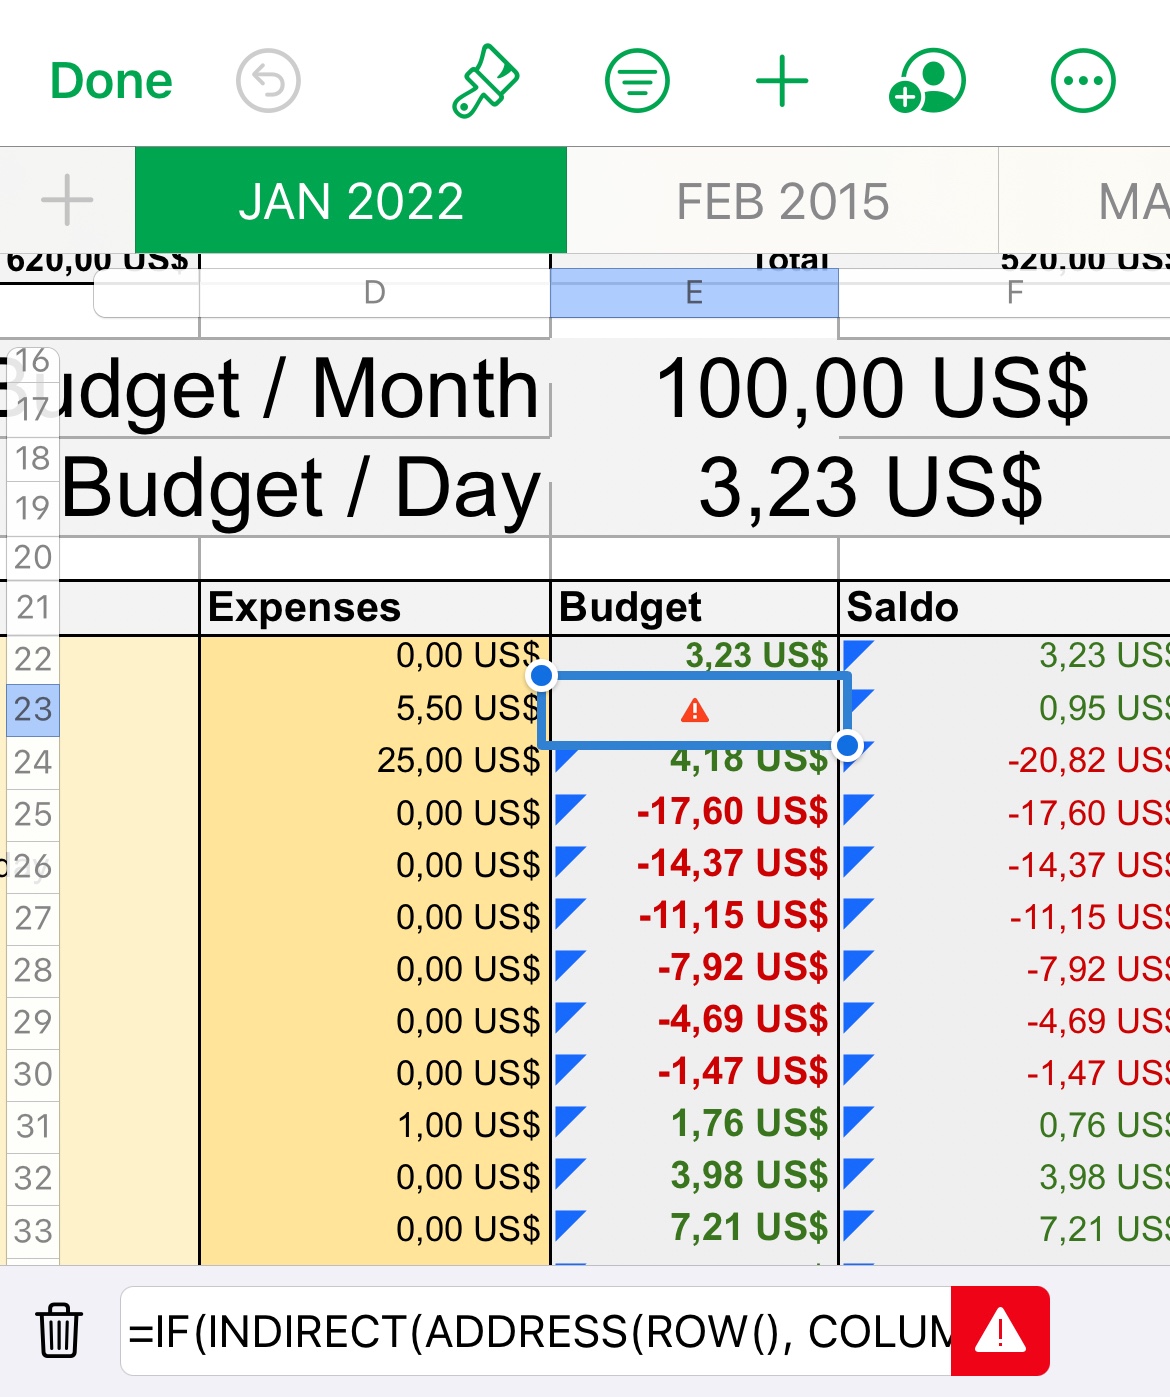The height and width of the screenshot is (1397, 1170).
Task: Open the more options ellipsis icon
Action: [x=1083, y=81]
